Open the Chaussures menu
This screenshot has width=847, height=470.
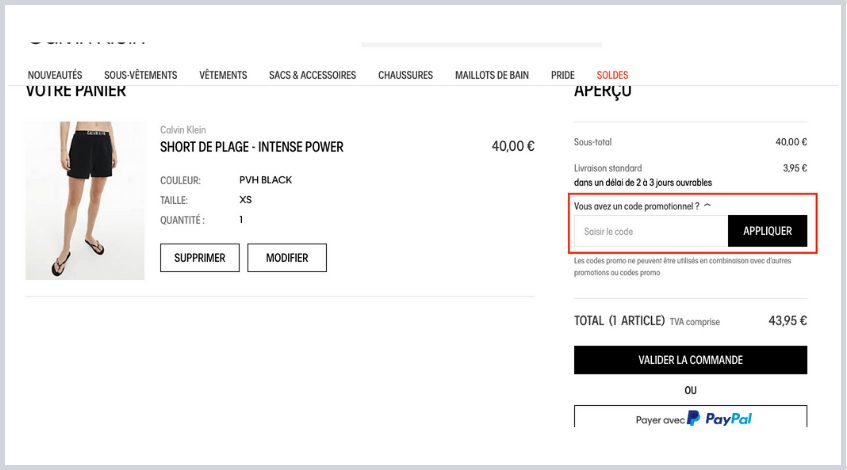(x=405, y=75)
